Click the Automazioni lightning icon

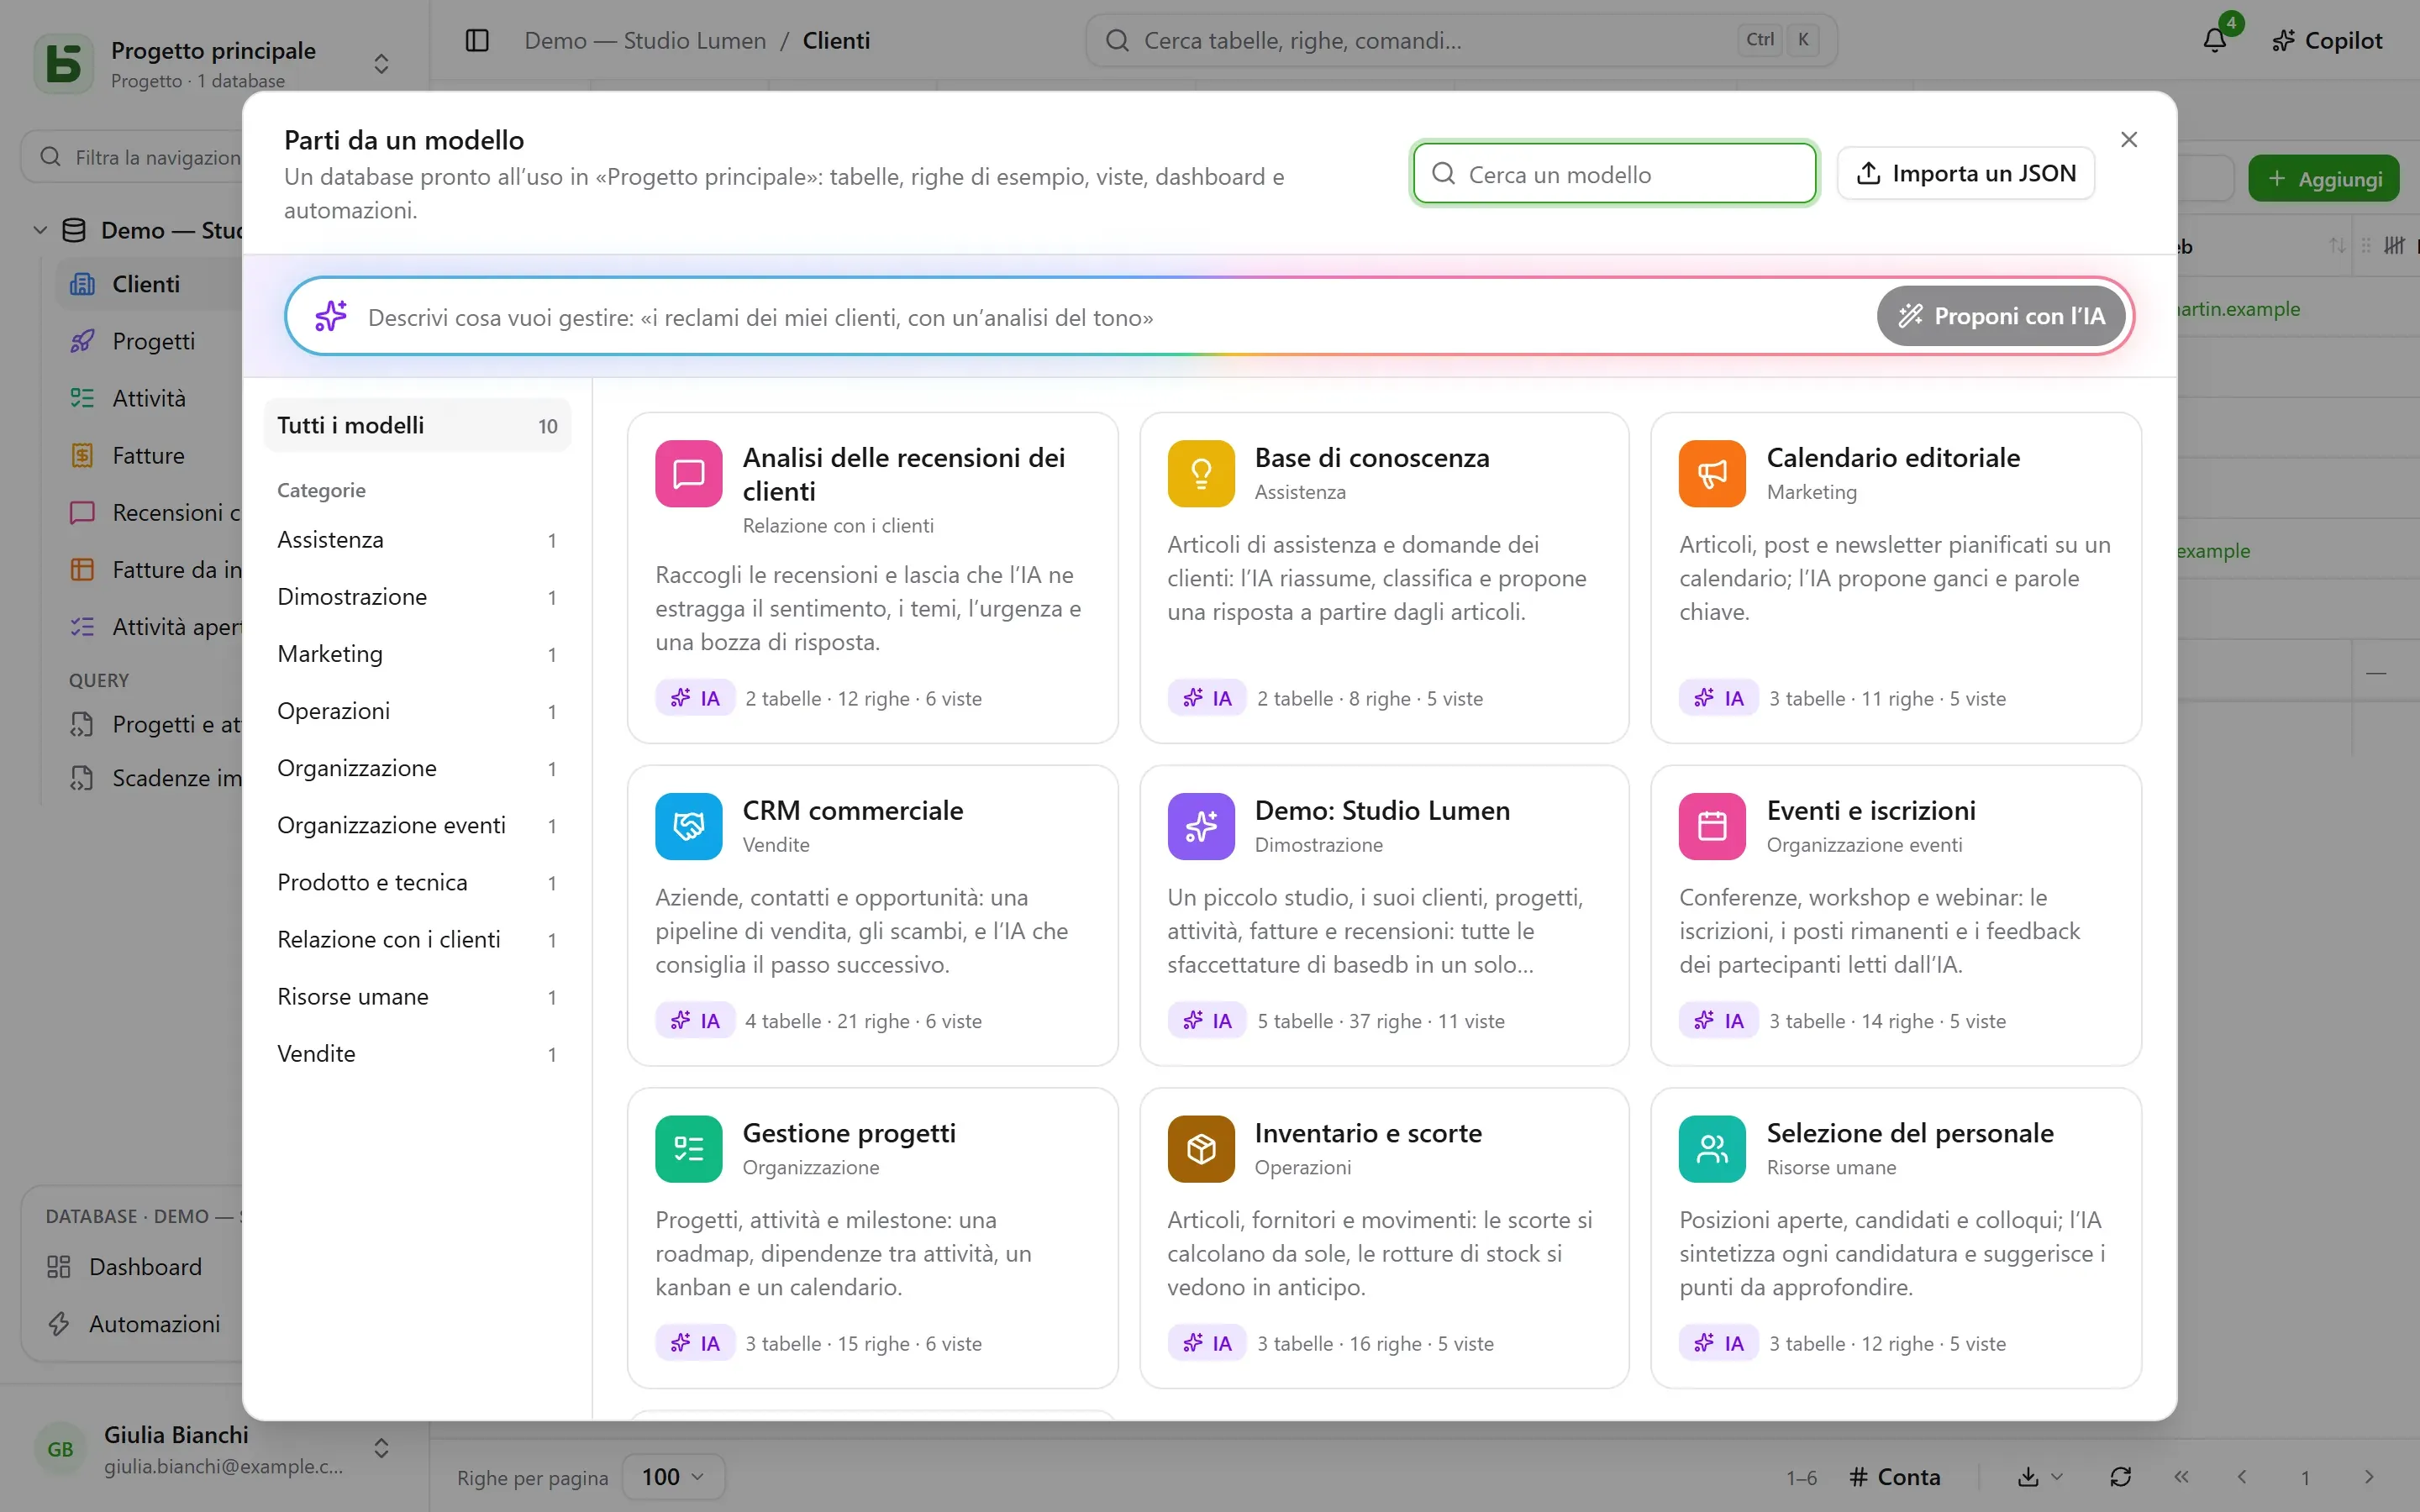pyautogui.click(x=58, y=1323)
